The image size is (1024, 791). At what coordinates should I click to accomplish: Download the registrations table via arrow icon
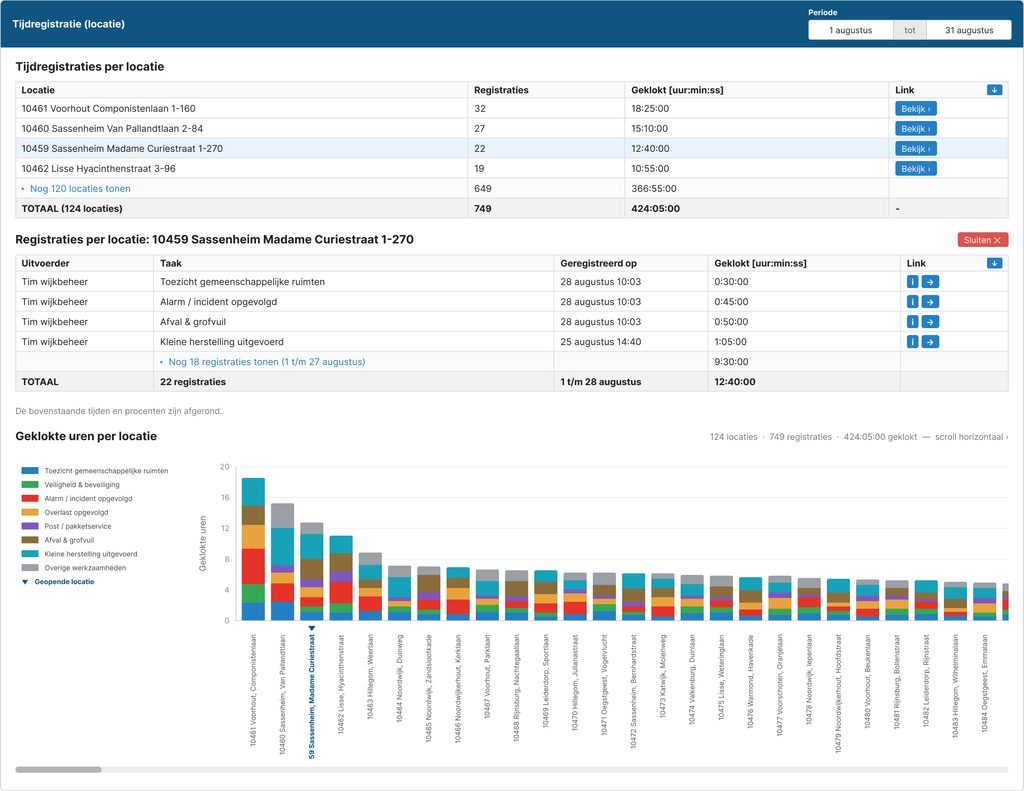tap(994, 263)
